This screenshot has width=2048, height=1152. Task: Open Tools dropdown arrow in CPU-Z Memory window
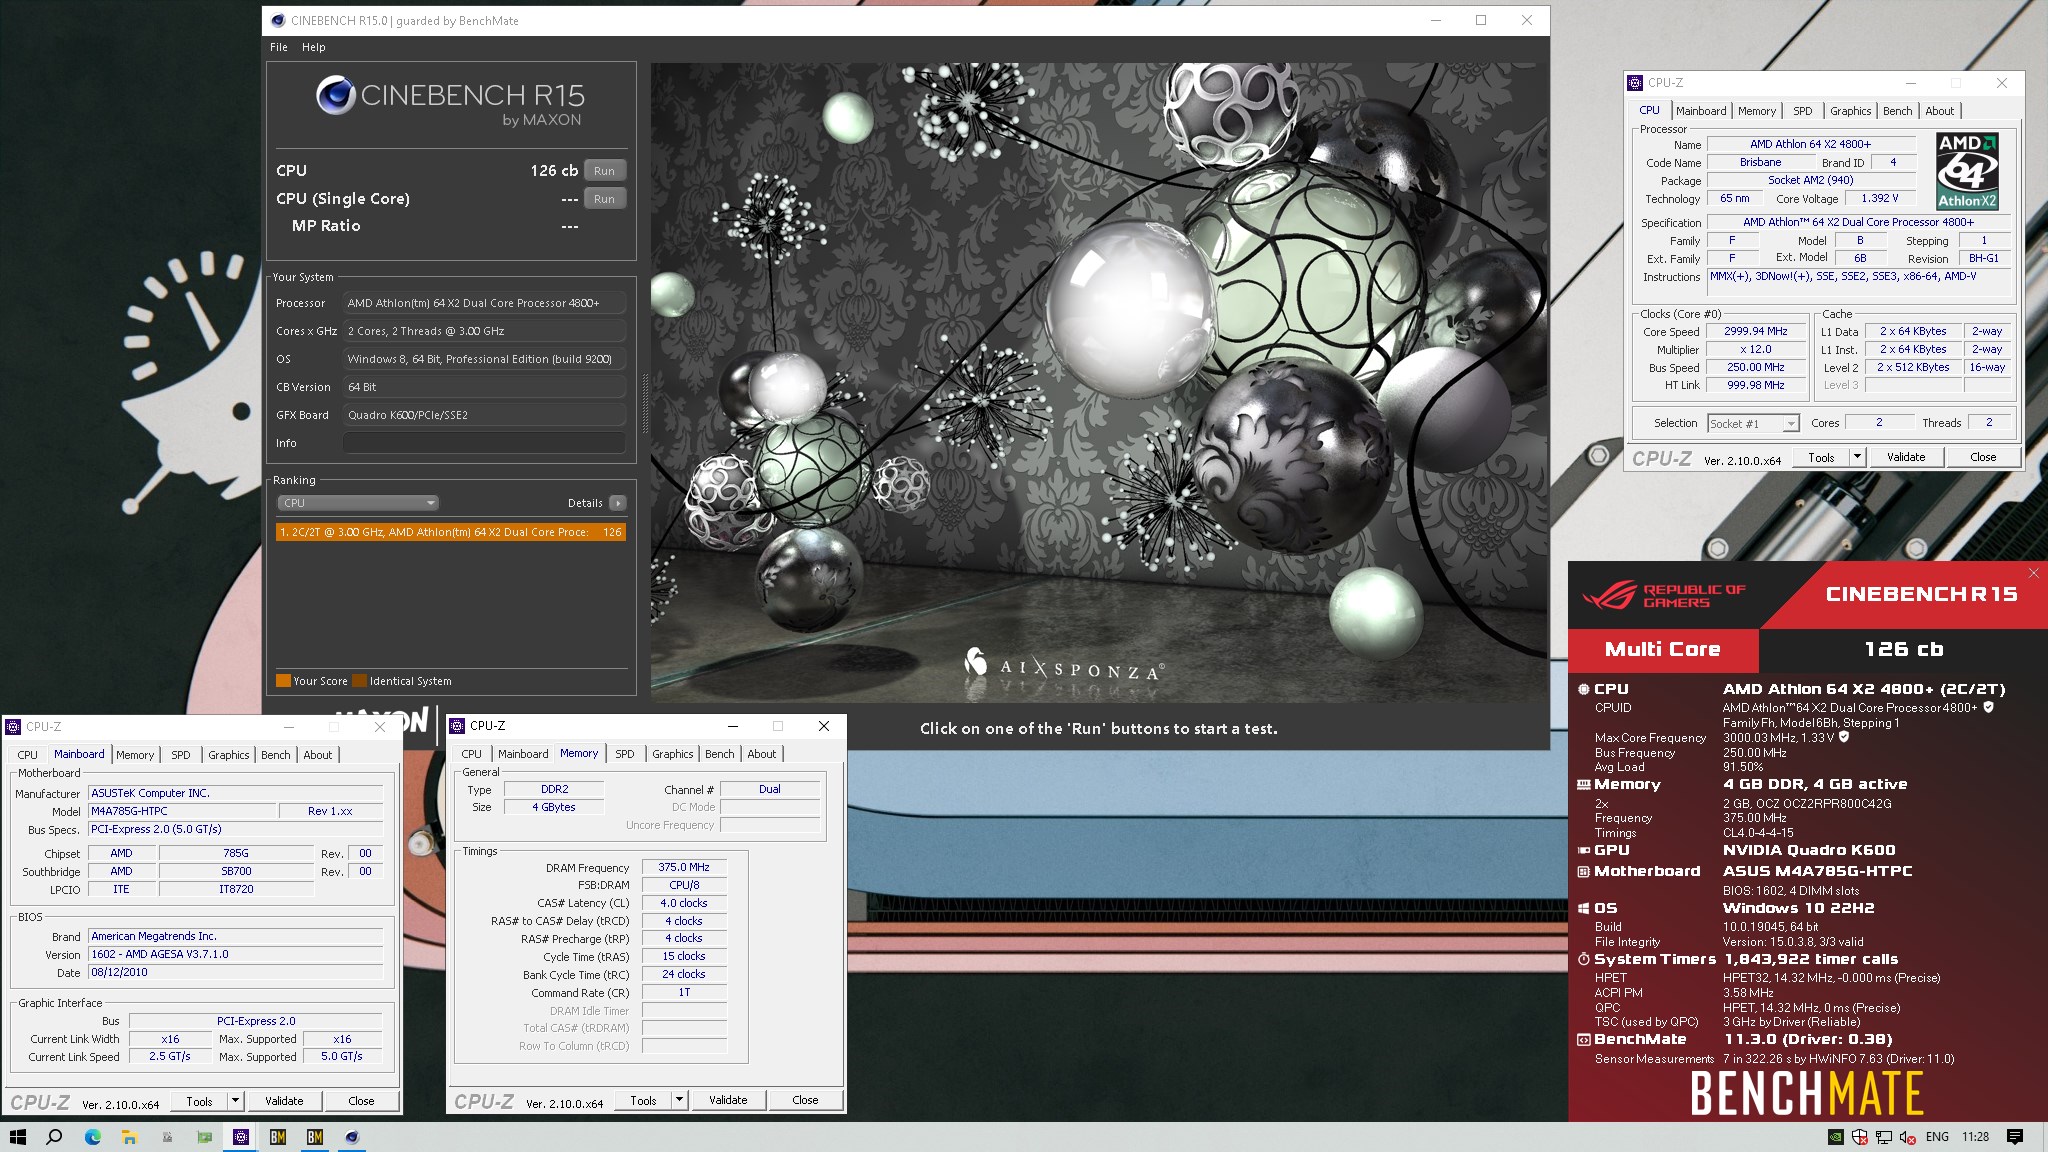pos(679,1100)
